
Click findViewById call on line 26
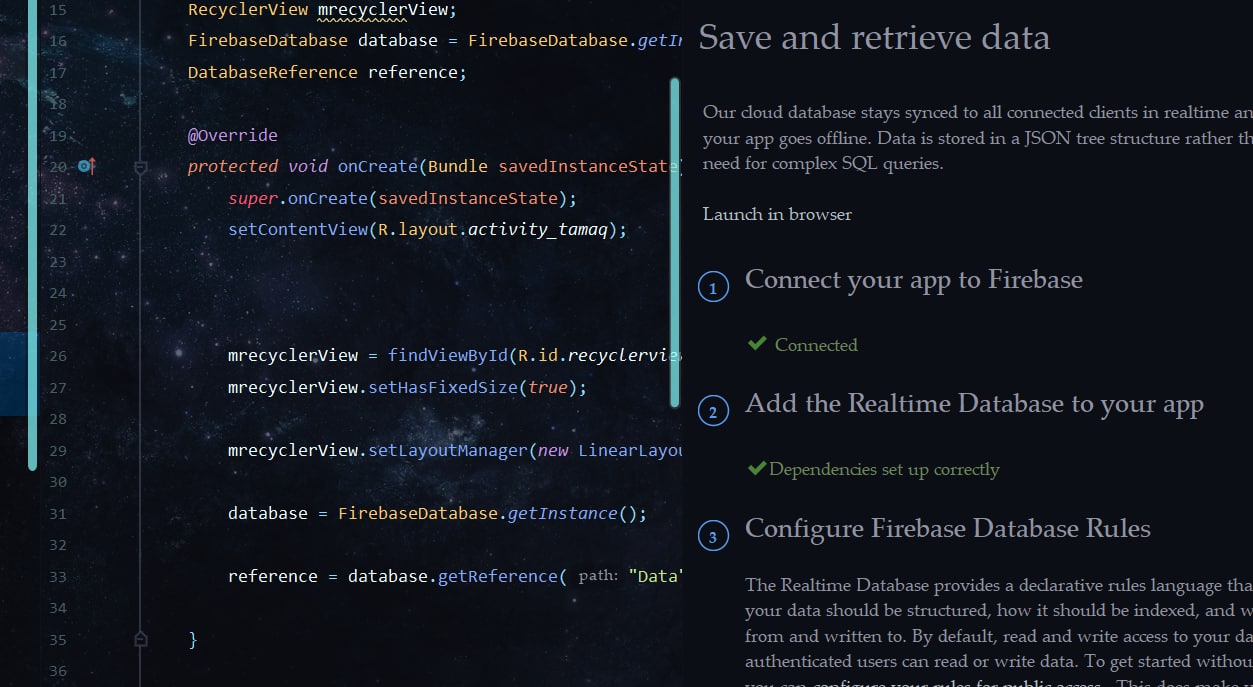click(447, 355)
